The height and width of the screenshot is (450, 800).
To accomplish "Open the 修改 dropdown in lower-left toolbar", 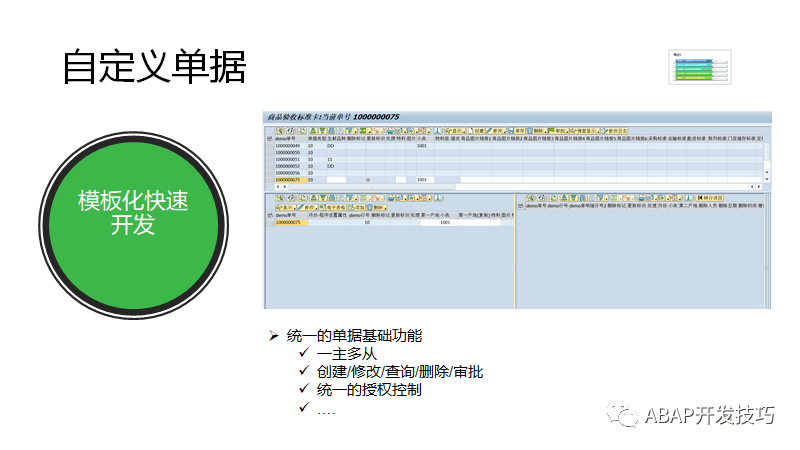I will [x=308, y=208].
